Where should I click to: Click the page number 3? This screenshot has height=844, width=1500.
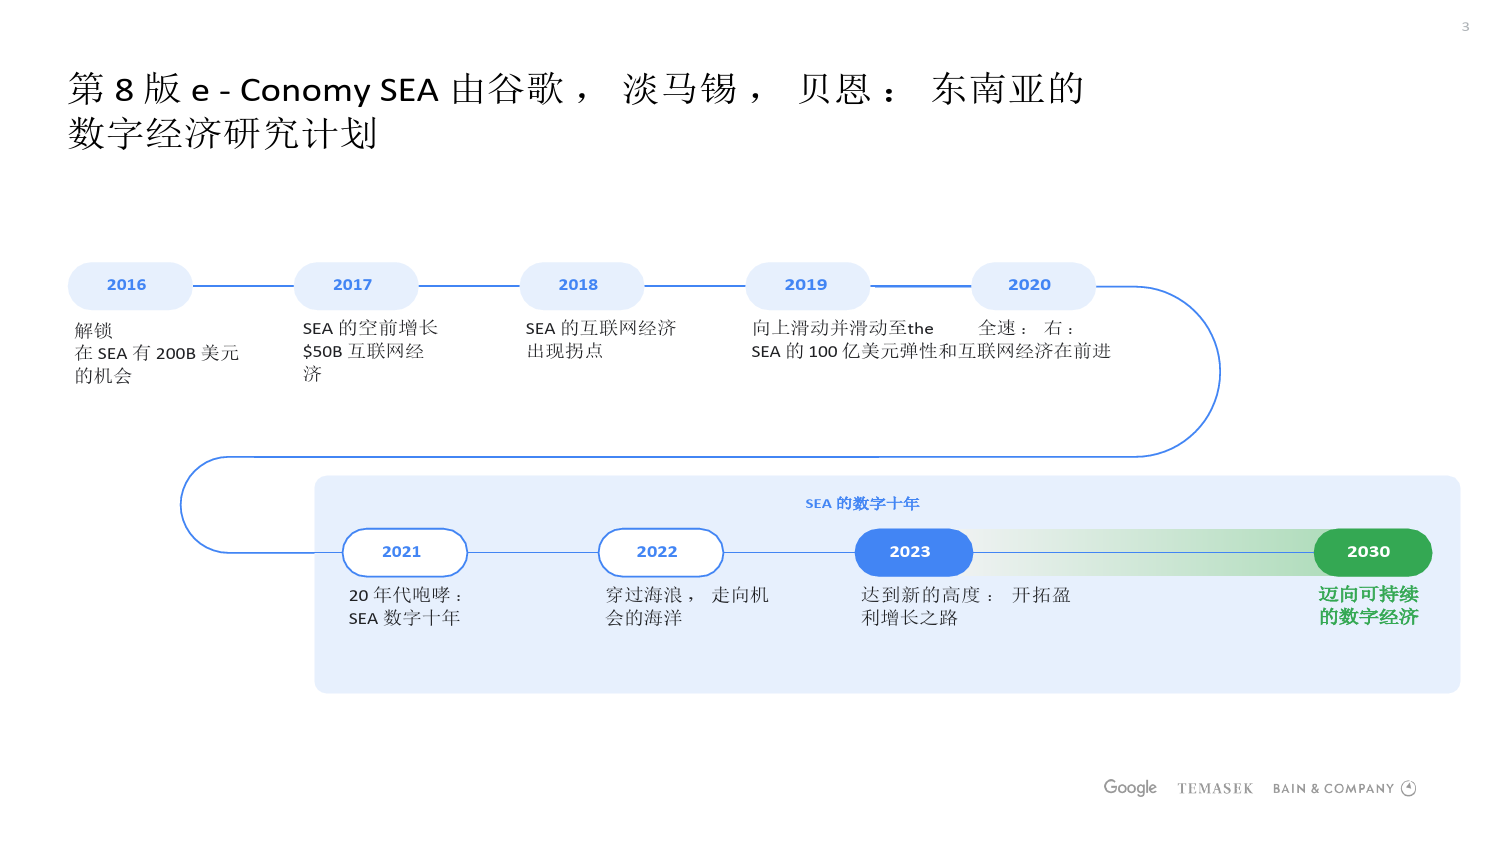pyautogui.click(x=1465, y=27)
